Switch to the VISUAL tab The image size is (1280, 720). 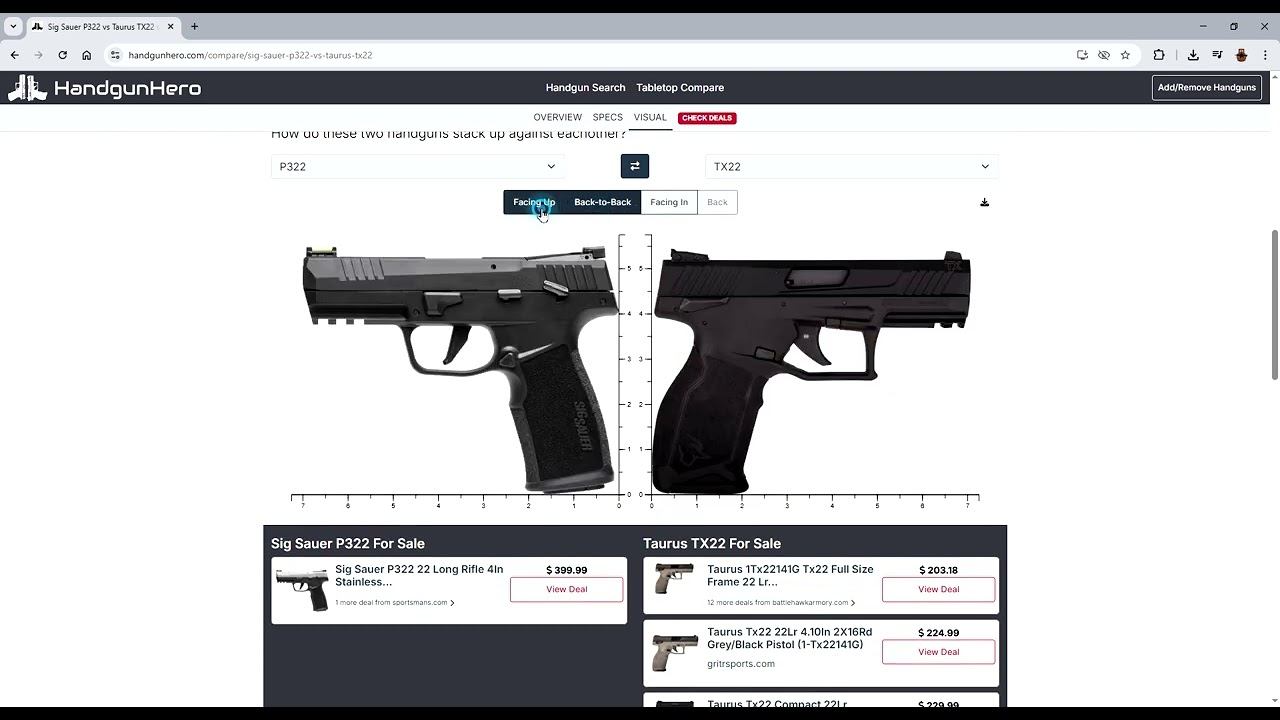(x=650, y=117)
